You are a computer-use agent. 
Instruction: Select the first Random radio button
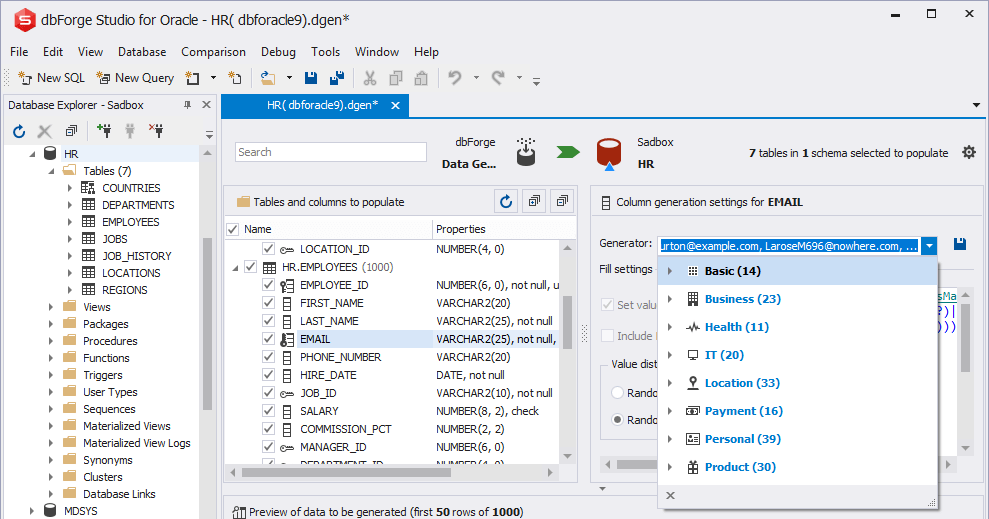[617, 393]
